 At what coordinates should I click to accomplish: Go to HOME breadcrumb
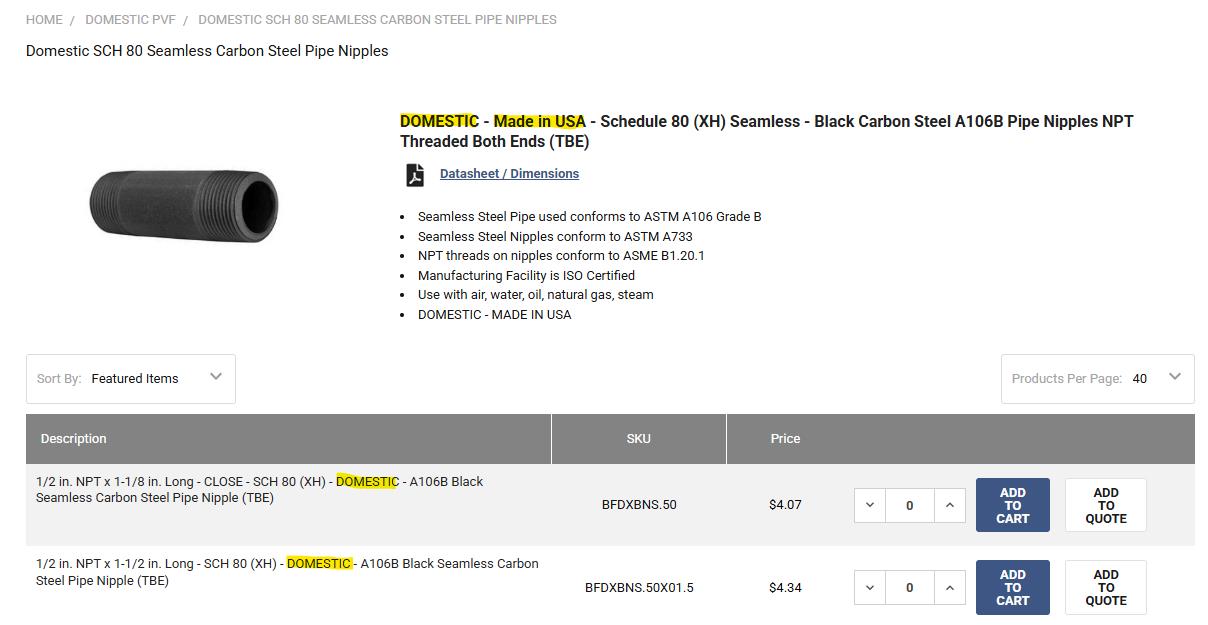coord(44,20)
